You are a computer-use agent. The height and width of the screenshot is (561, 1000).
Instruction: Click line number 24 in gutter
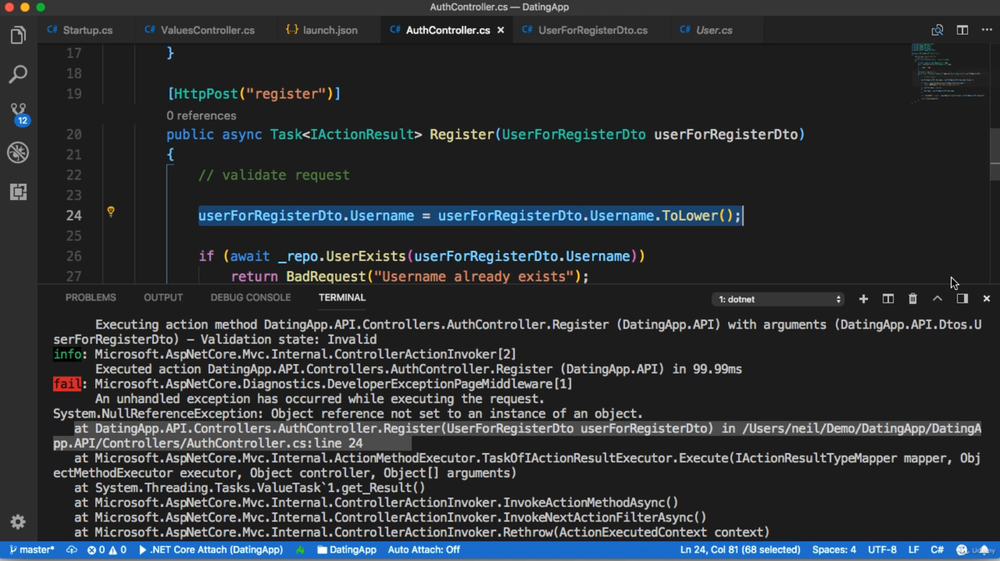(74, 215)
